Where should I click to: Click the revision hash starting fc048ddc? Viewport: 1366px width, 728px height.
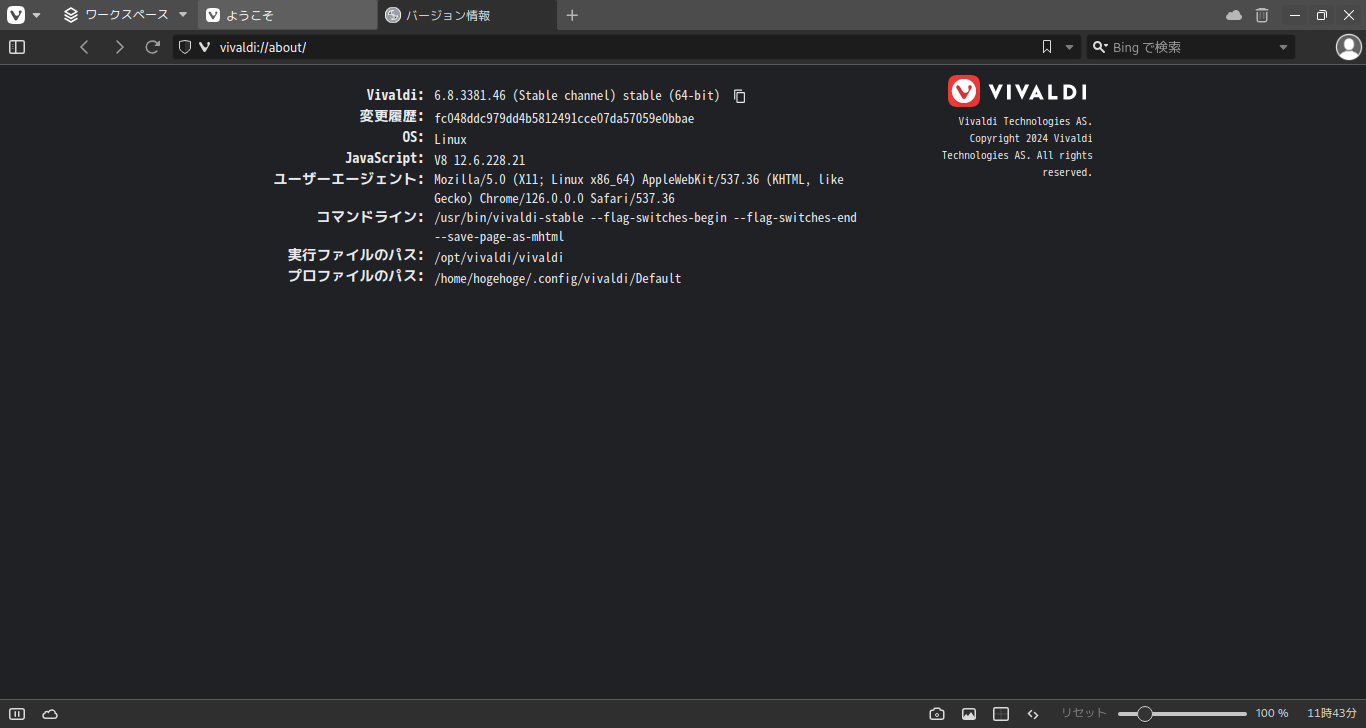(564, 118)
